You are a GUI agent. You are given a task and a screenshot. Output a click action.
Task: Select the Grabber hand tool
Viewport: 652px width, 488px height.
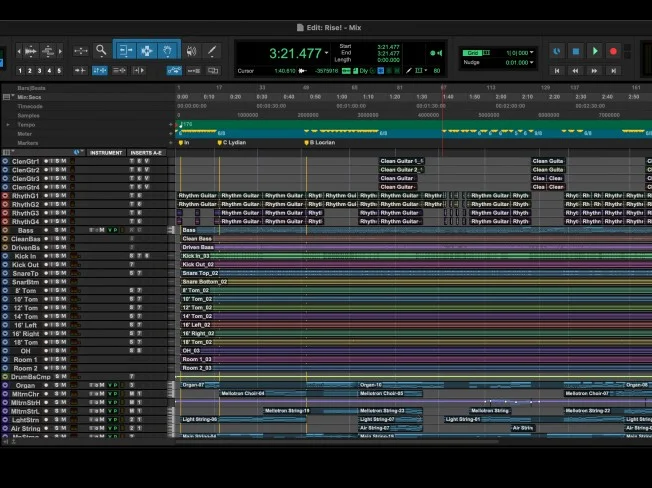coord(167,51)
